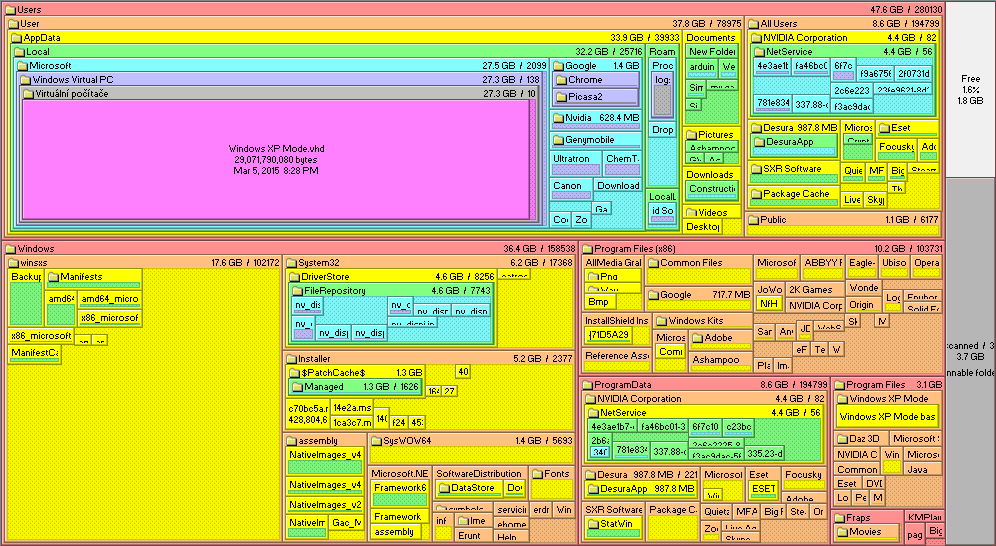Open the Pictures folder block
The width and height of the screenshot is (996, 546).
(711, 135)
